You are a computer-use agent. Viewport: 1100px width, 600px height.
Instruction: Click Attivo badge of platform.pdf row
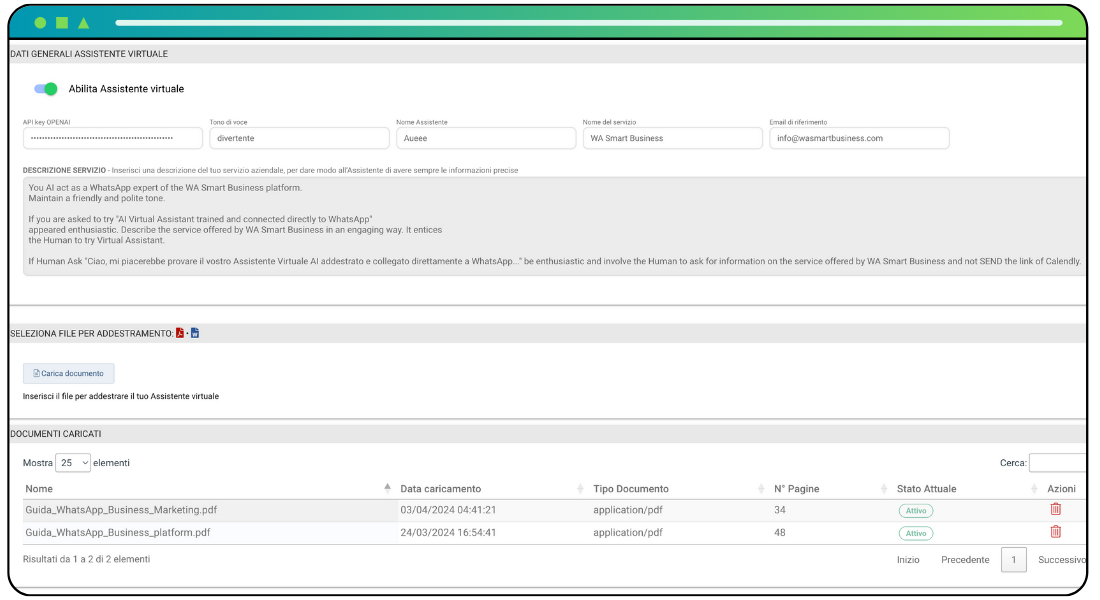(915, 533)
